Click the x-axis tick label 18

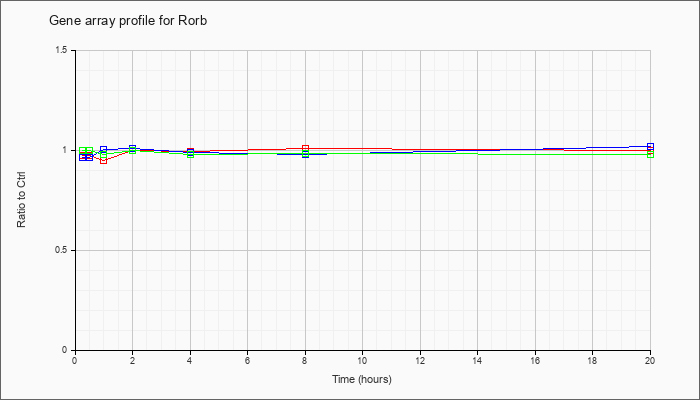[592, 359]
